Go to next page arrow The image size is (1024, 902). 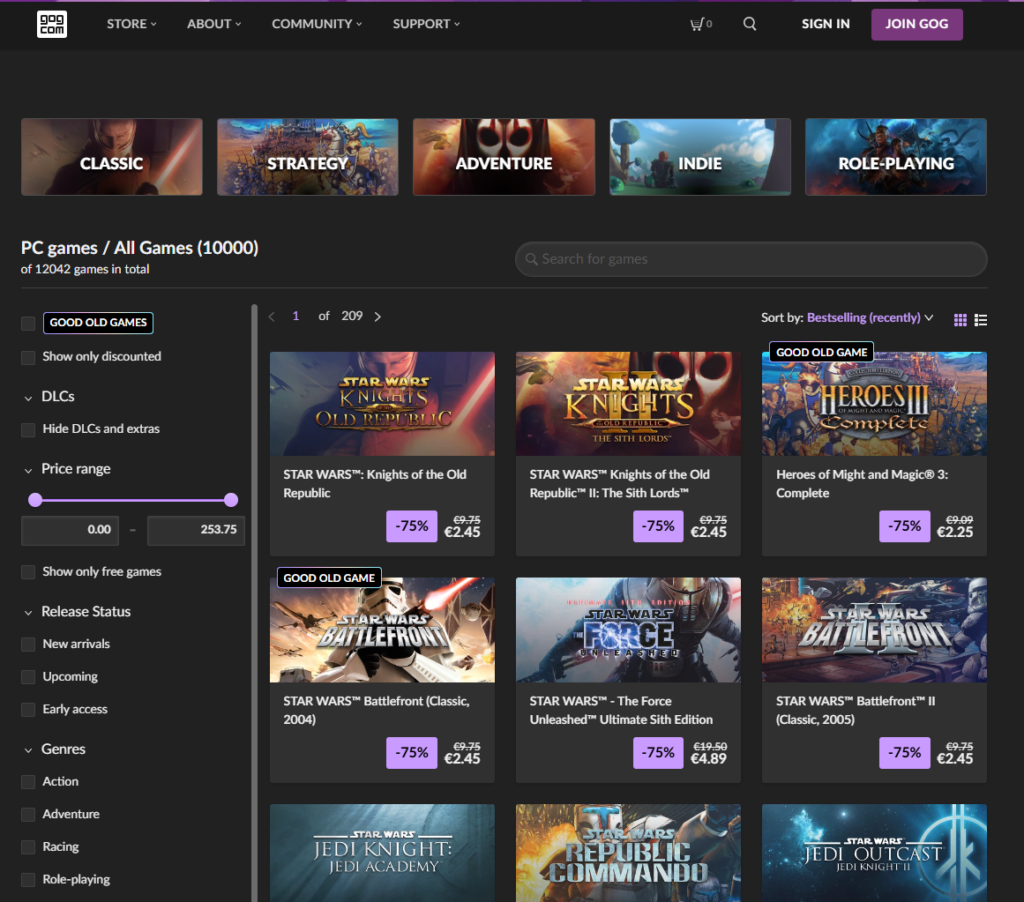pos(377,316)
